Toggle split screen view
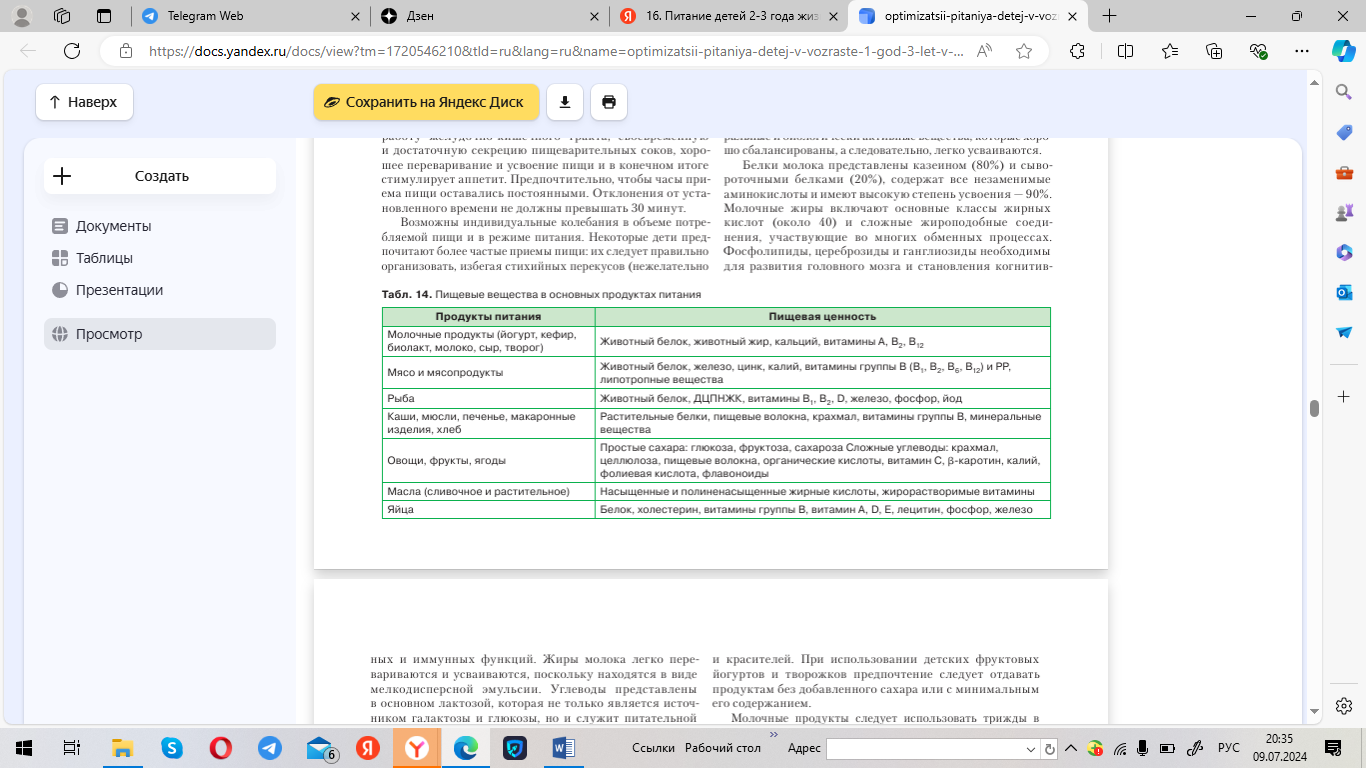This screenshot has height=768, width=1366. point(1125,51)
